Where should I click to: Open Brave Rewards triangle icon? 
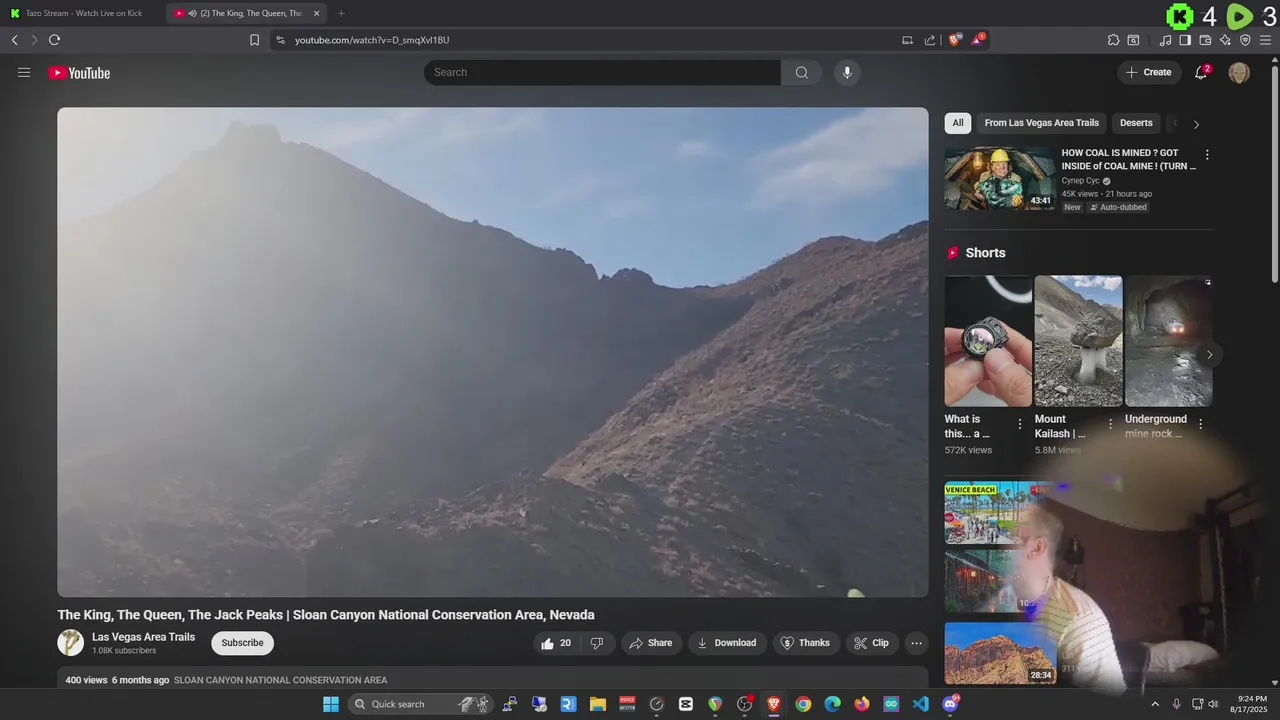point(978,40)
